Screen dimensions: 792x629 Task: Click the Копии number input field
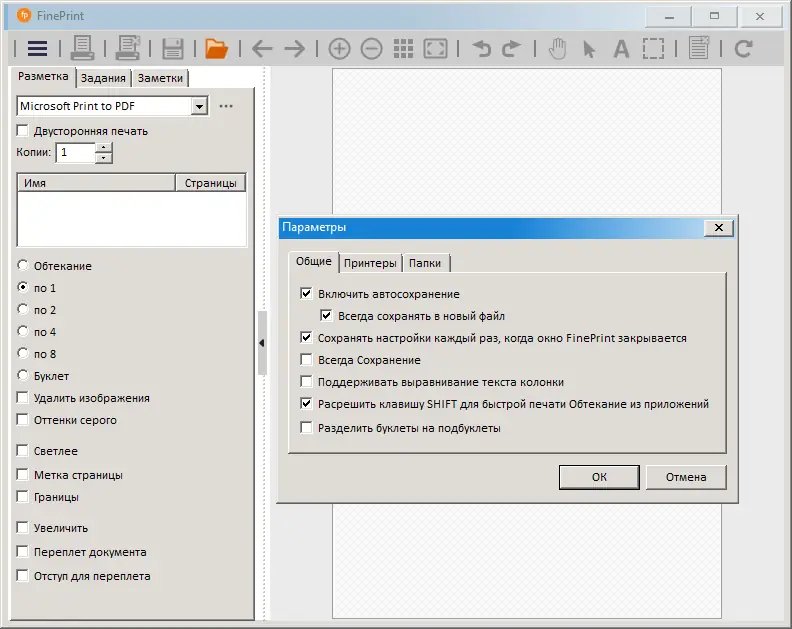[76, 153]
